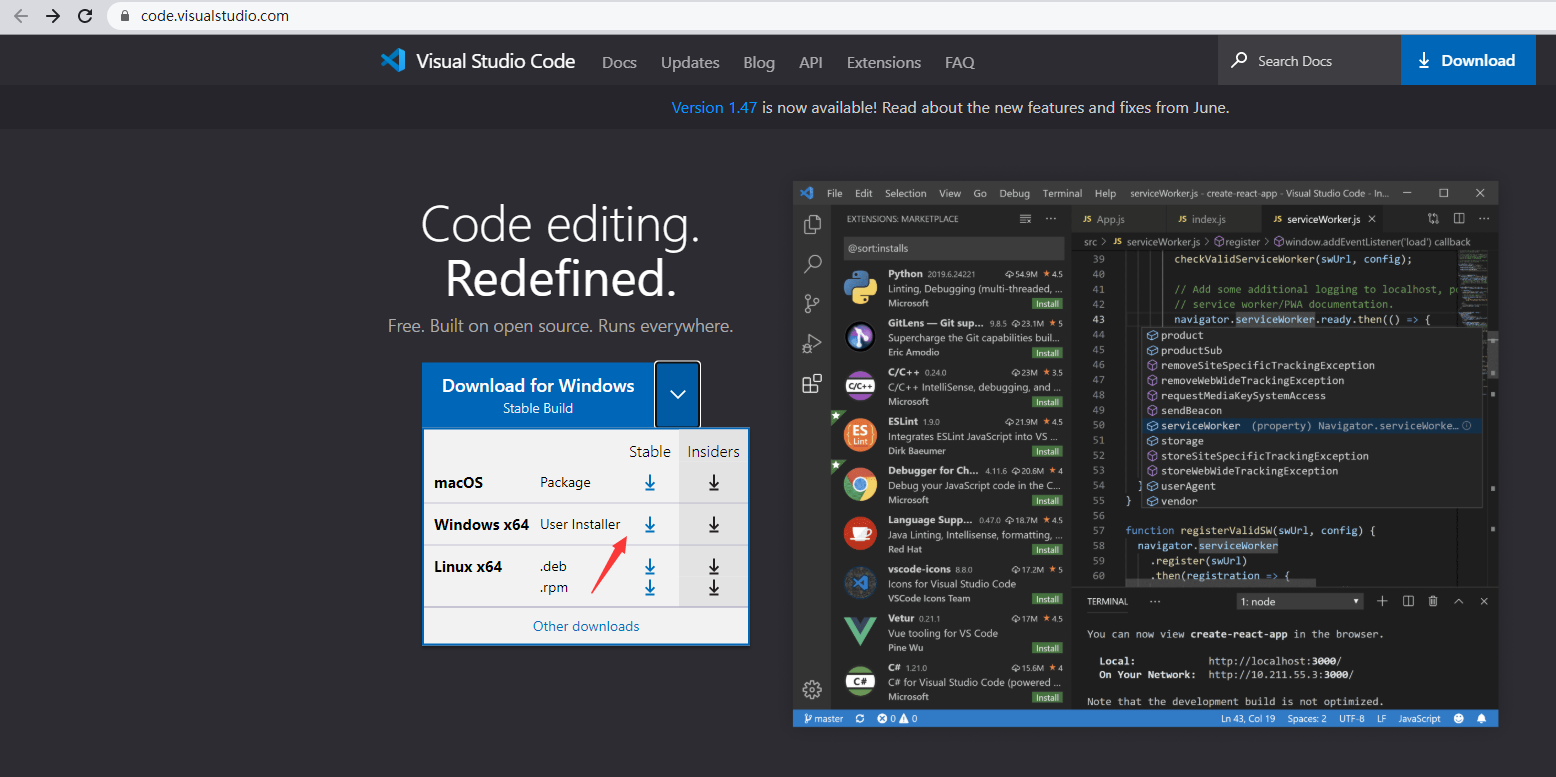The image size is (1556, 777).
Task: Open Run and Debug in the preview activity bar
Action: click(812, 344)
